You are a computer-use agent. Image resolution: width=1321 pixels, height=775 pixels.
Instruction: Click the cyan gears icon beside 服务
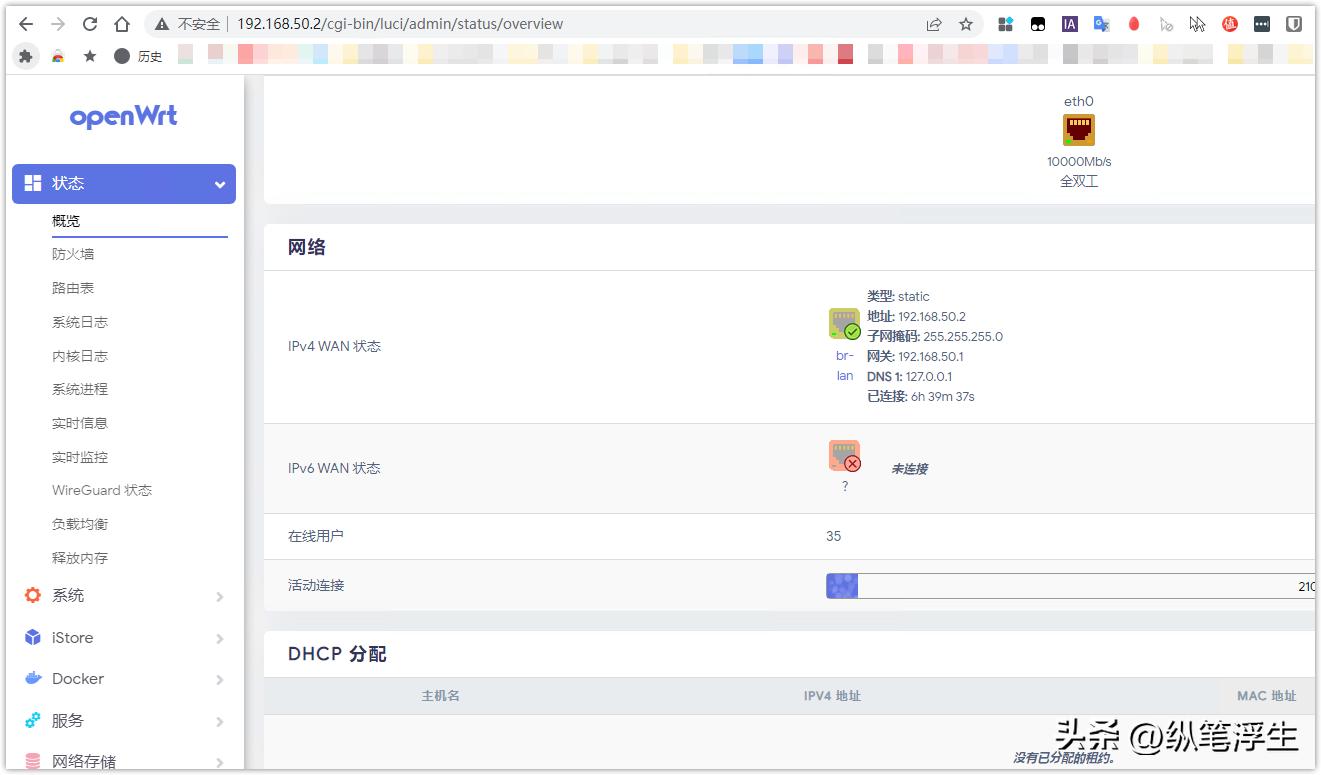click(x=31, y=721)
